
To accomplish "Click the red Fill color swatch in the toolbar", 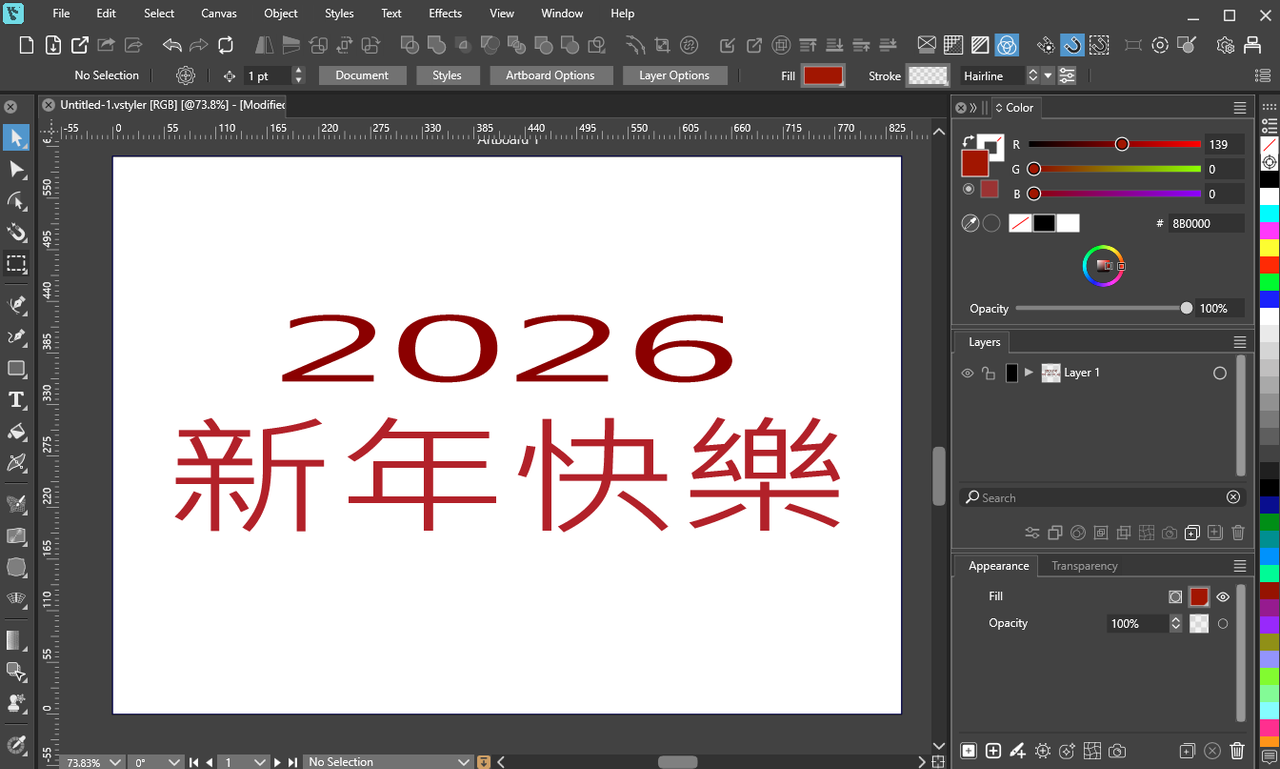I will click(822, 75).
